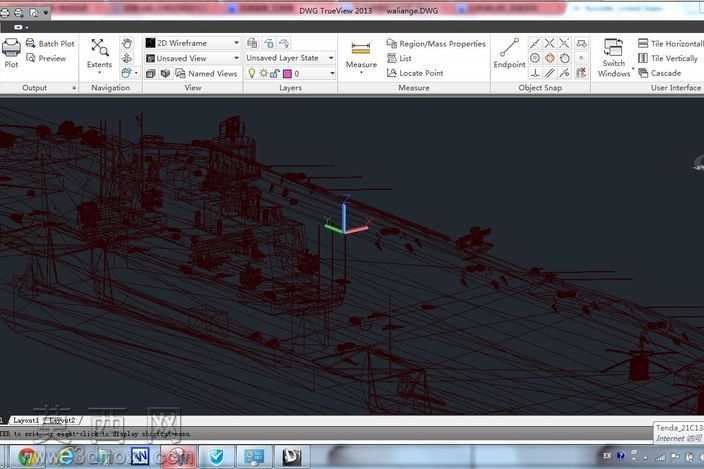Open the Word taskbar icon
The height and width of the screenshot is (469, 704).
[140, 457]
